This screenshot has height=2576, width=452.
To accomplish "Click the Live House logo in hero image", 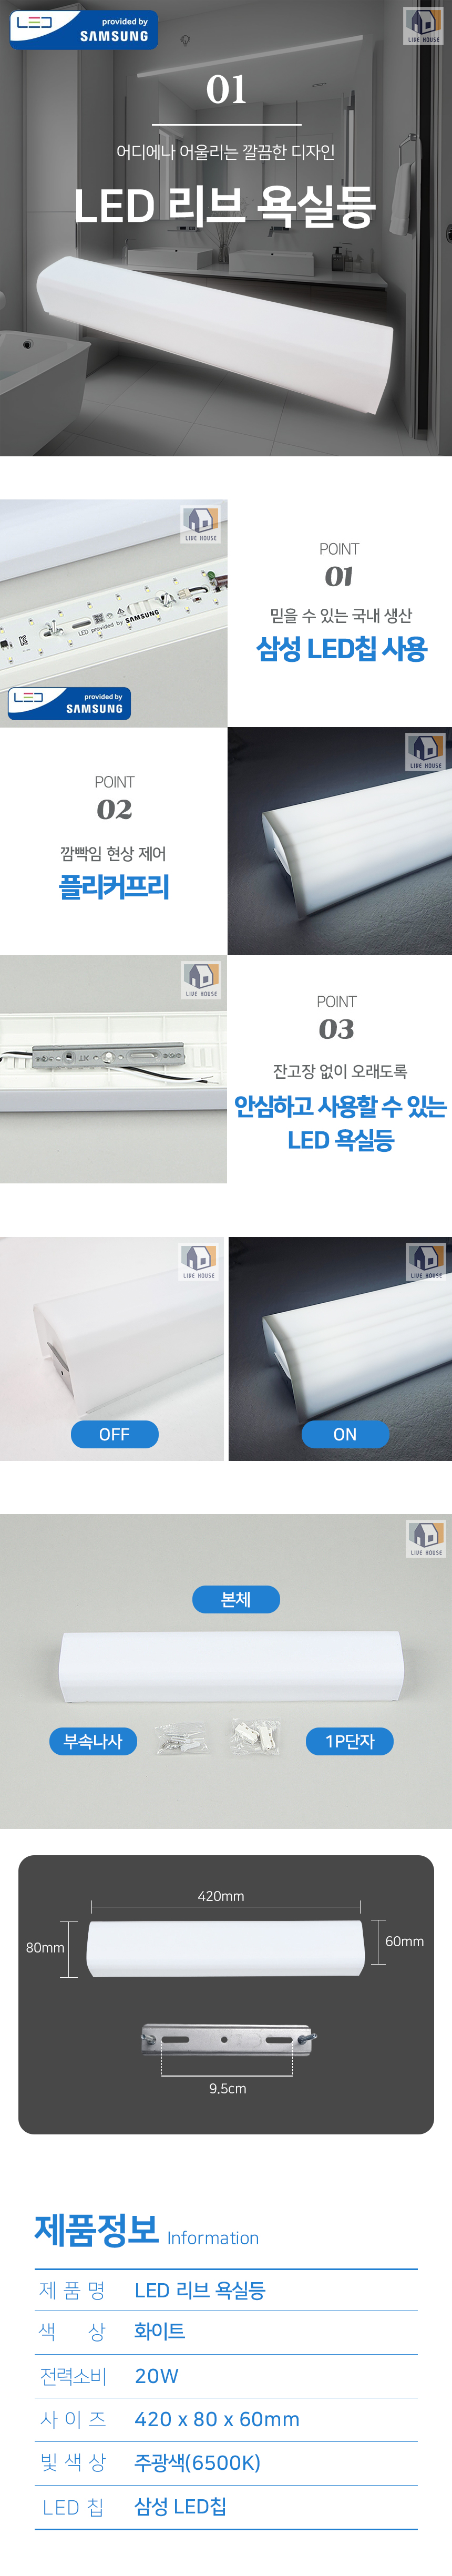I will (x=423, y=26).
